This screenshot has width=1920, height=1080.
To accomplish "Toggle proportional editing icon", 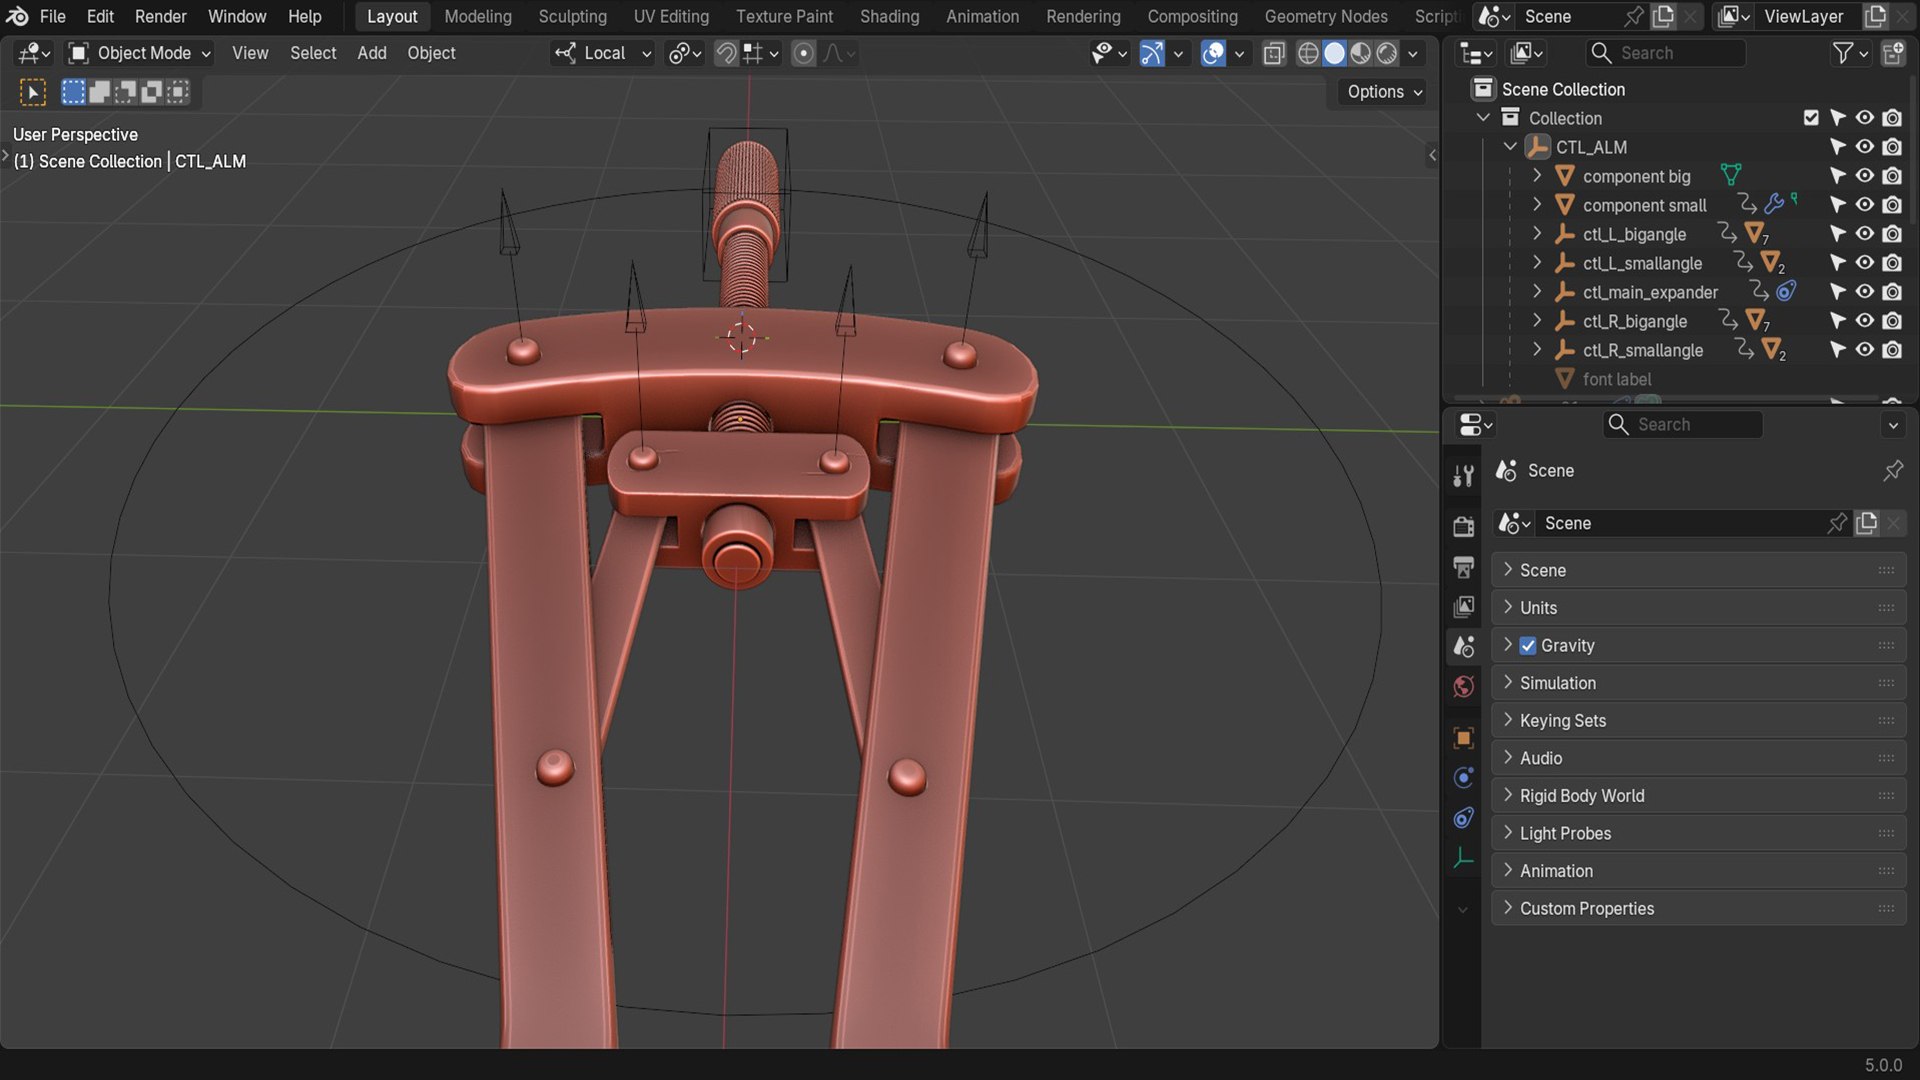I will [803, 53].
